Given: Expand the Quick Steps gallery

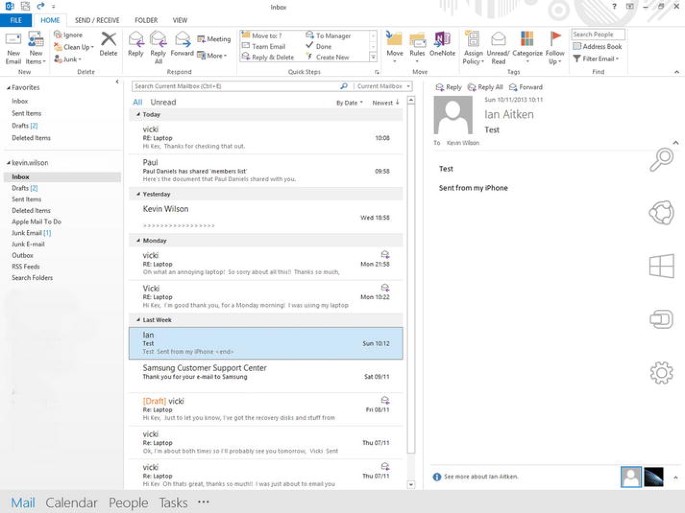Looking at the screenshot, I should click(373, 57).
